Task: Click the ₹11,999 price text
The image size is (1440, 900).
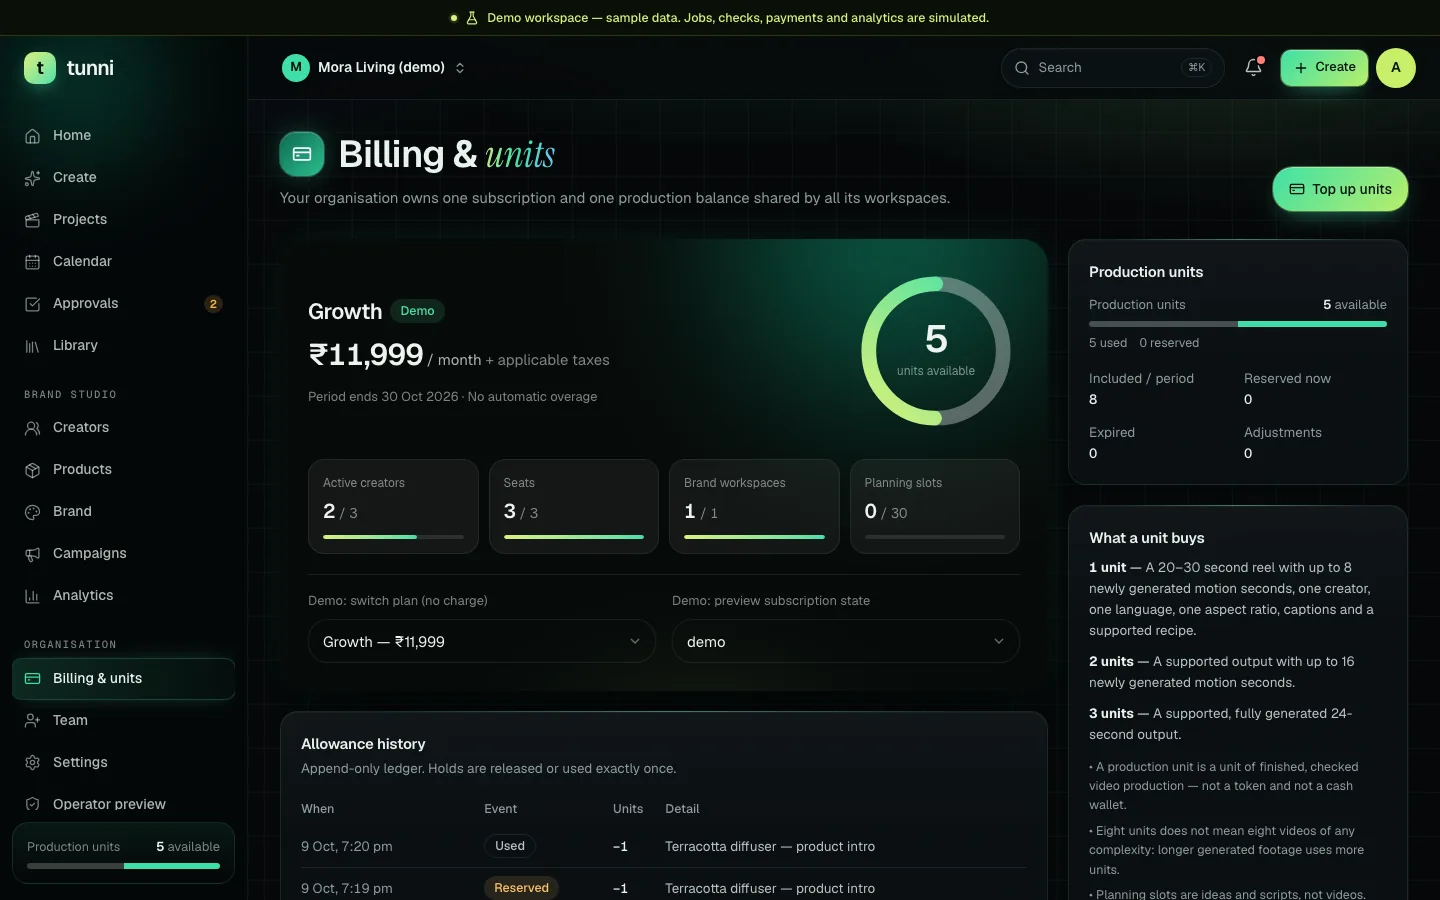Action: coord(366,355)
